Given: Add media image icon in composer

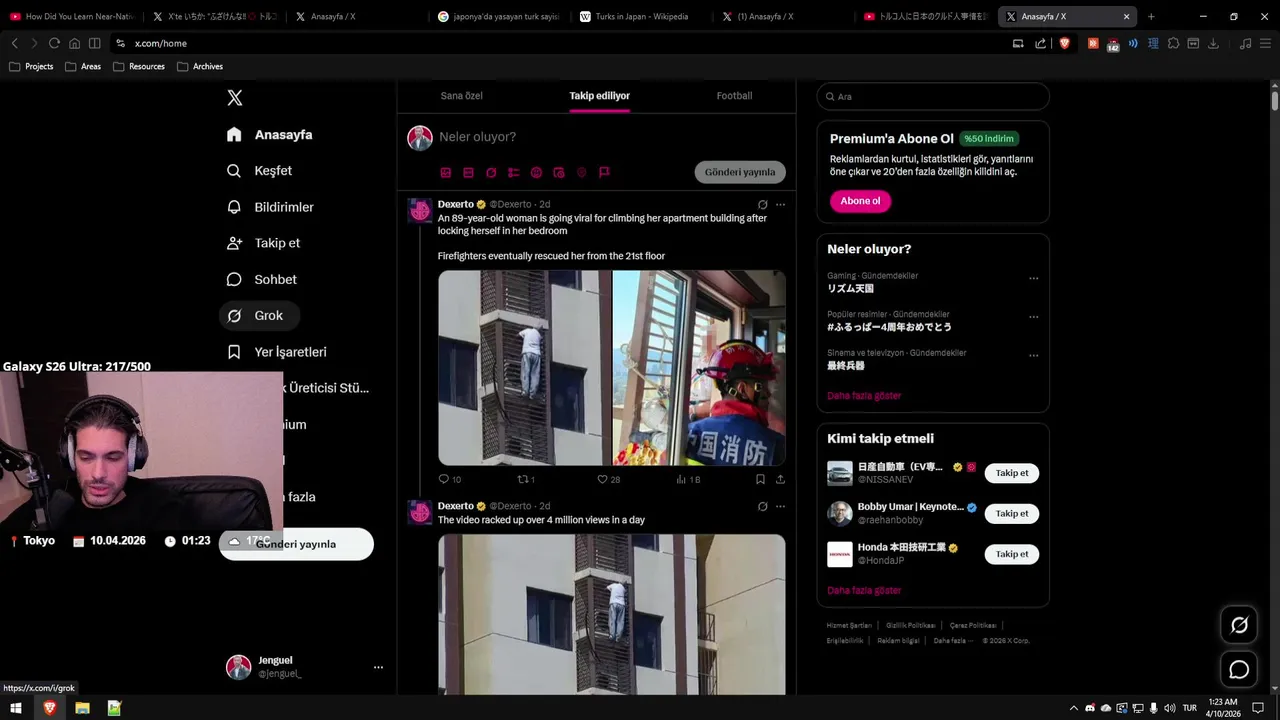Looking at the screenshot, I should pos(446,173).
